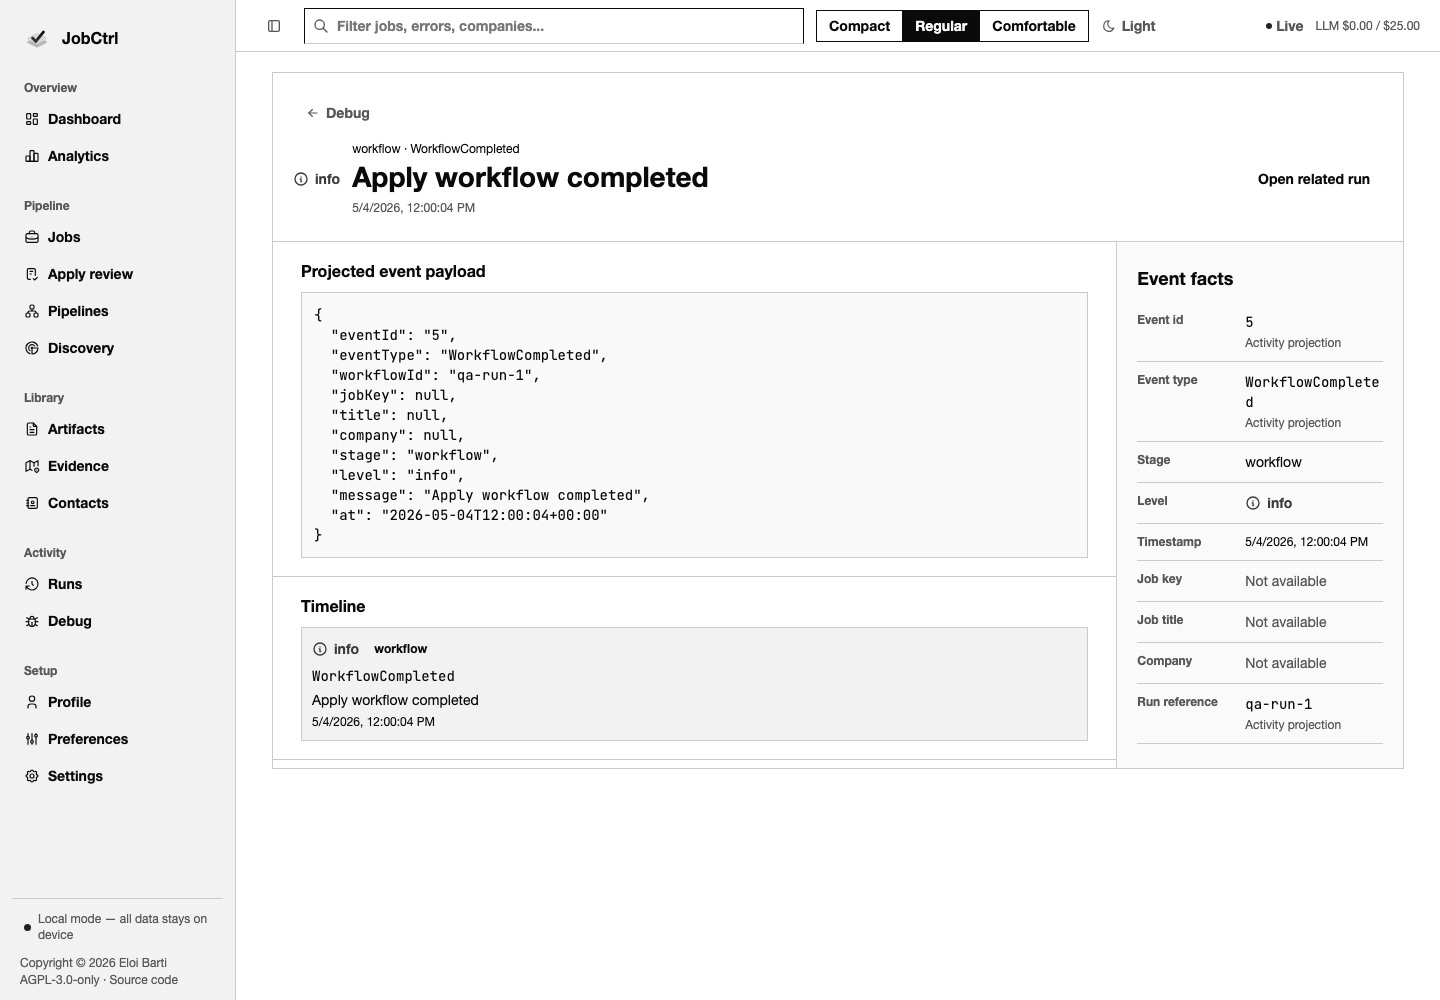The width and height of the screenshot is (1440, 1000).
Task: Open Apply review via its document icon
Action: pyautogui.click(x=32, y=274)
